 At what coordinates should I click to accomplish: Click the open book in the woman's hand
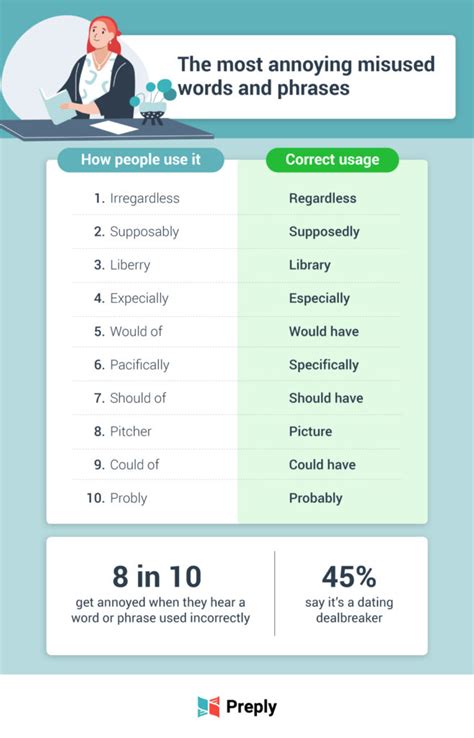tap(56, 105)
